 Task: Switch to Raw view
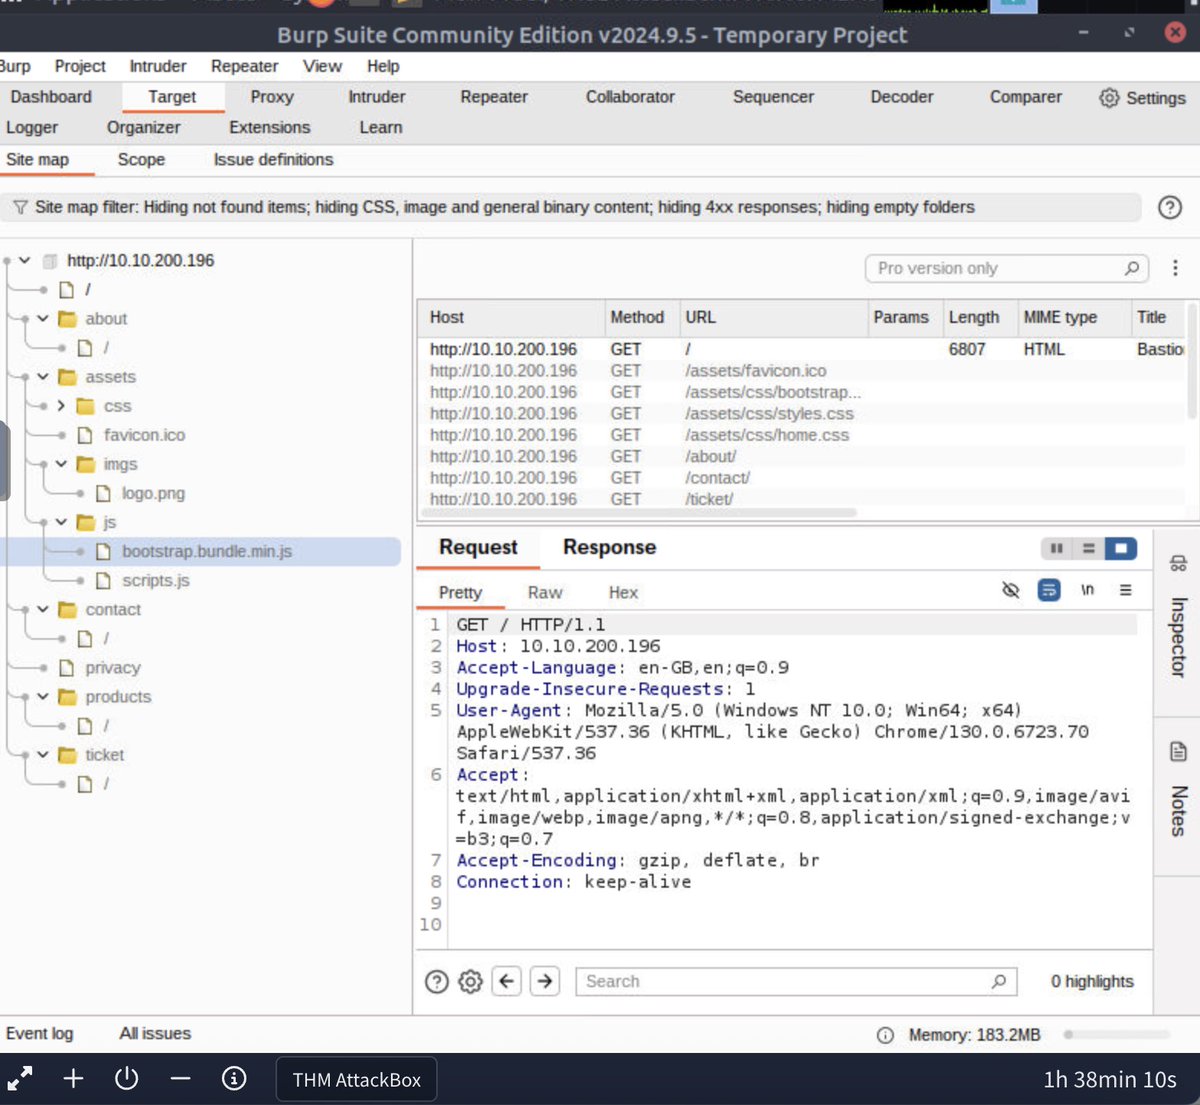pos(545,593)
